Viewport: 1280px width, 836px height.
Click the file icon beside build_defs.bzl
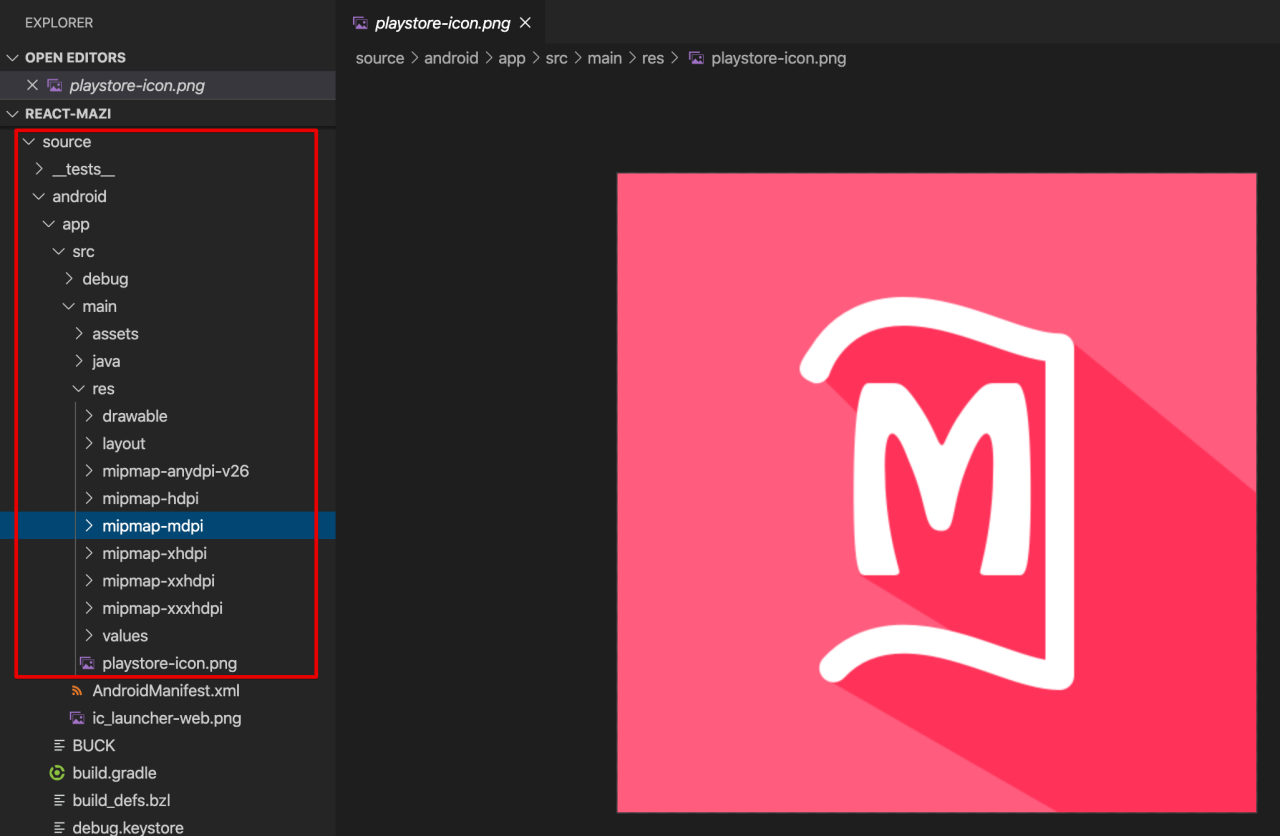click(x=58, y=801)
